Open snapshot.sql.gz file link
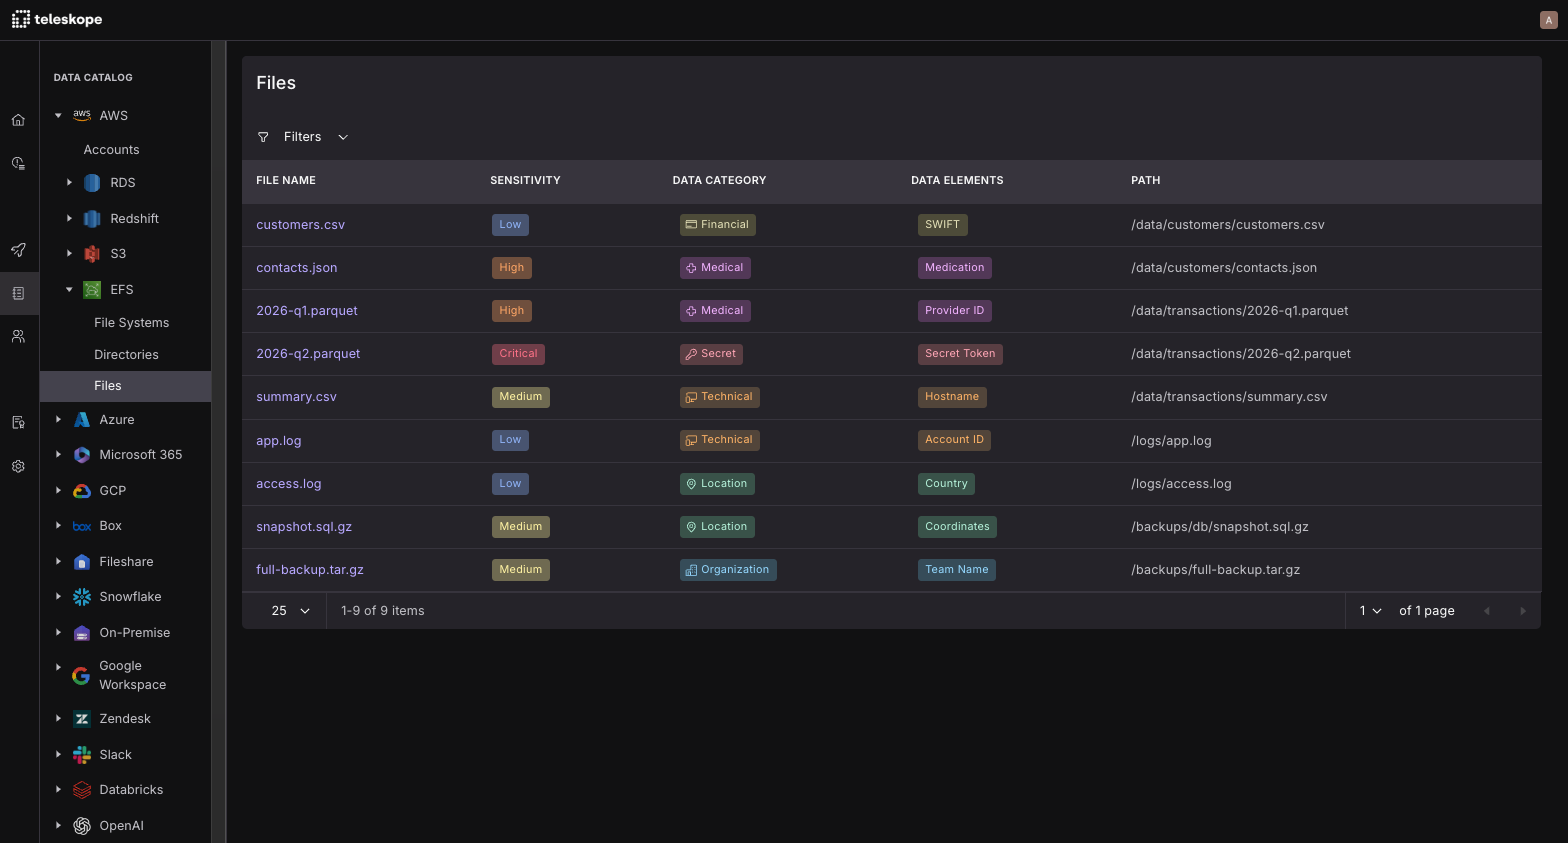1568x843 pixels. point(304,527)
